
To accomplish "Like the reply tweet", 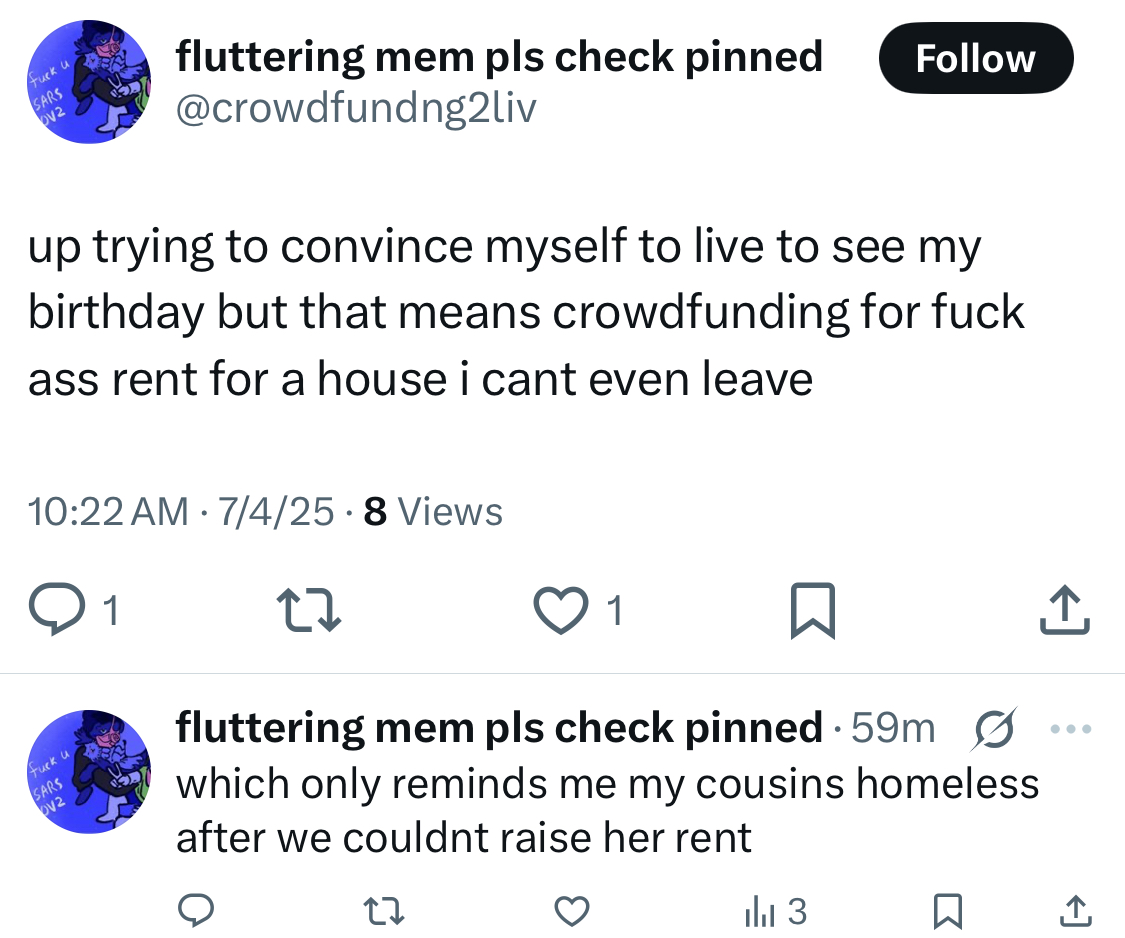I will coord(572,911).
